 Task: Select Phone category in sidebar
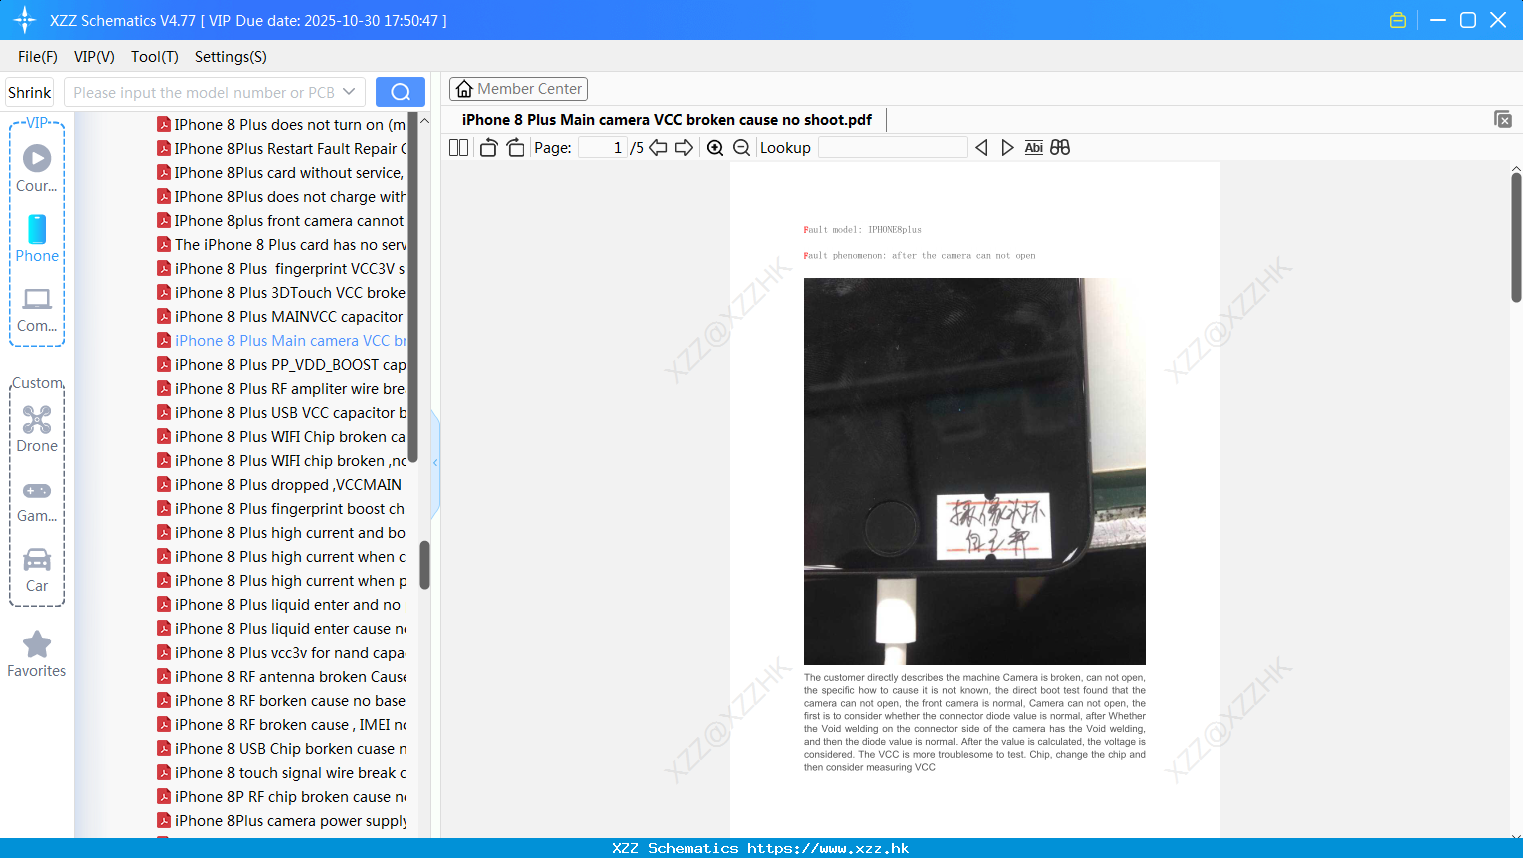(37, 238)
